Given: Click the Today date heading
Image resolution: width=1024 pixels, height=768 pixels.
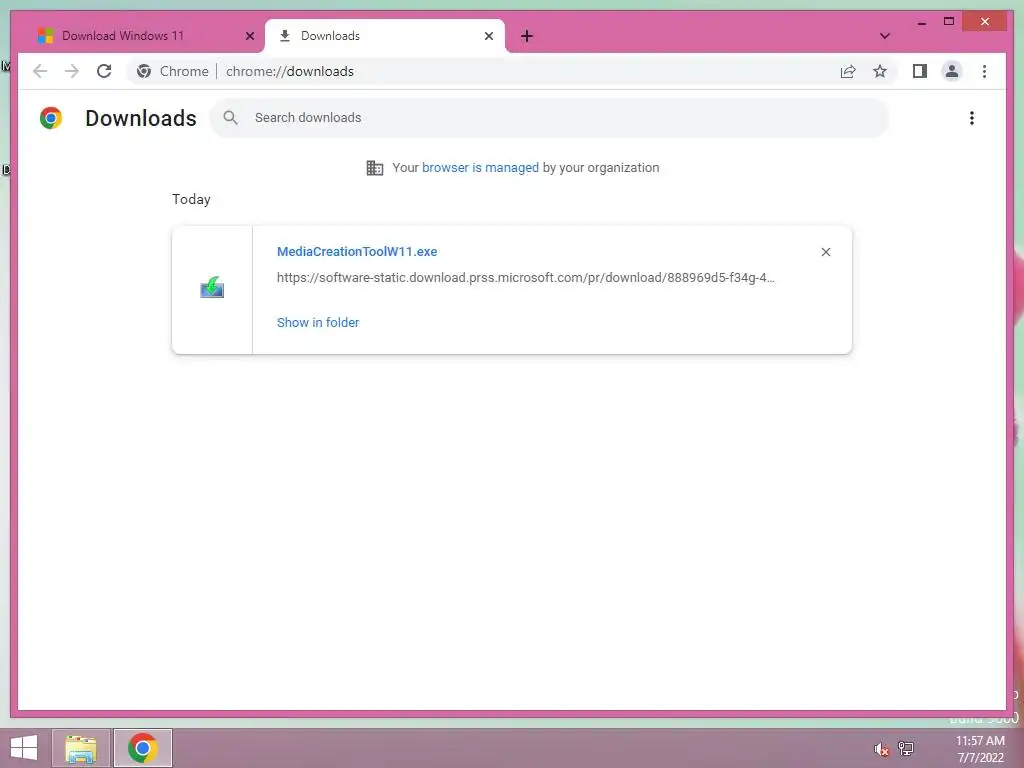Looking at the screenshot, I should point(191,199).
